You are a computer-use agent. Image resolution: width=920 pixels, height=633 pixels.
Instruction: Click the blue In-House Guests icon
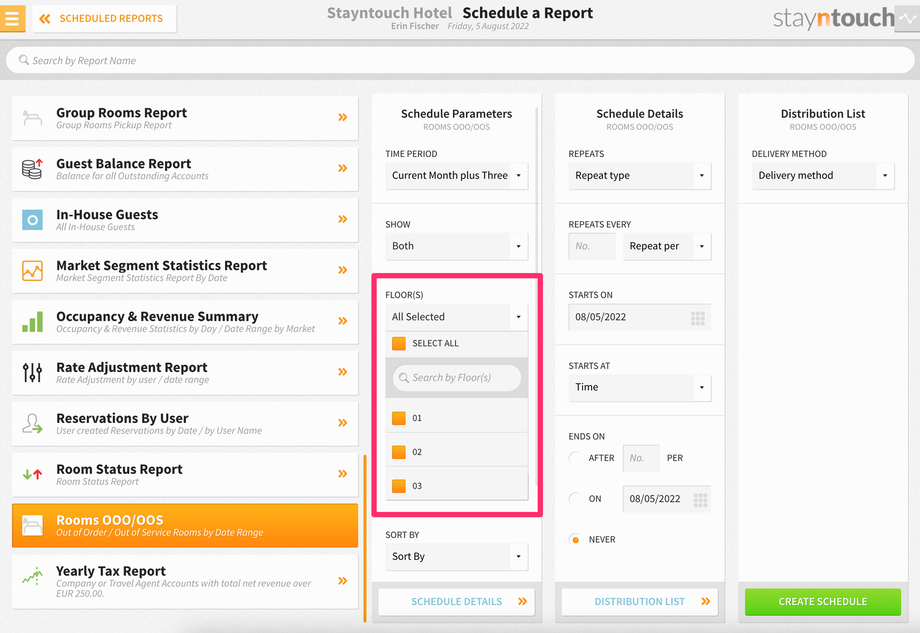tap(32, 220)
